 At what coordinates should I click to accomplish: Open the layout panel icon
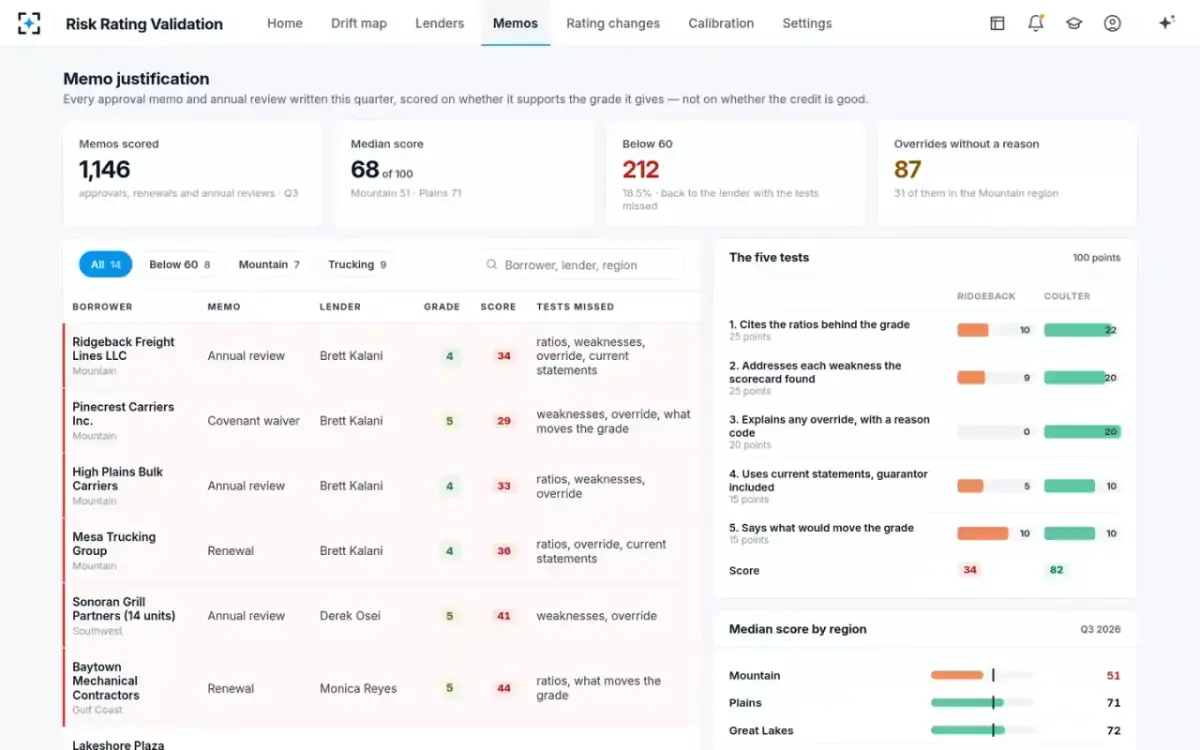tap(997, 23)
